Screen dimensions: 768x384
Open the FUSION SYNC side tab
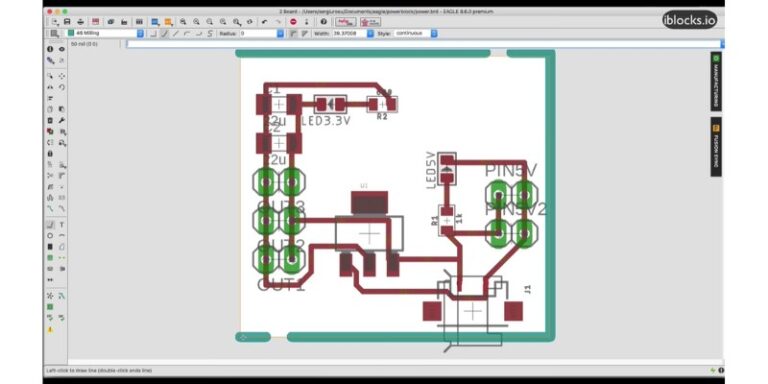coord(716,147)
